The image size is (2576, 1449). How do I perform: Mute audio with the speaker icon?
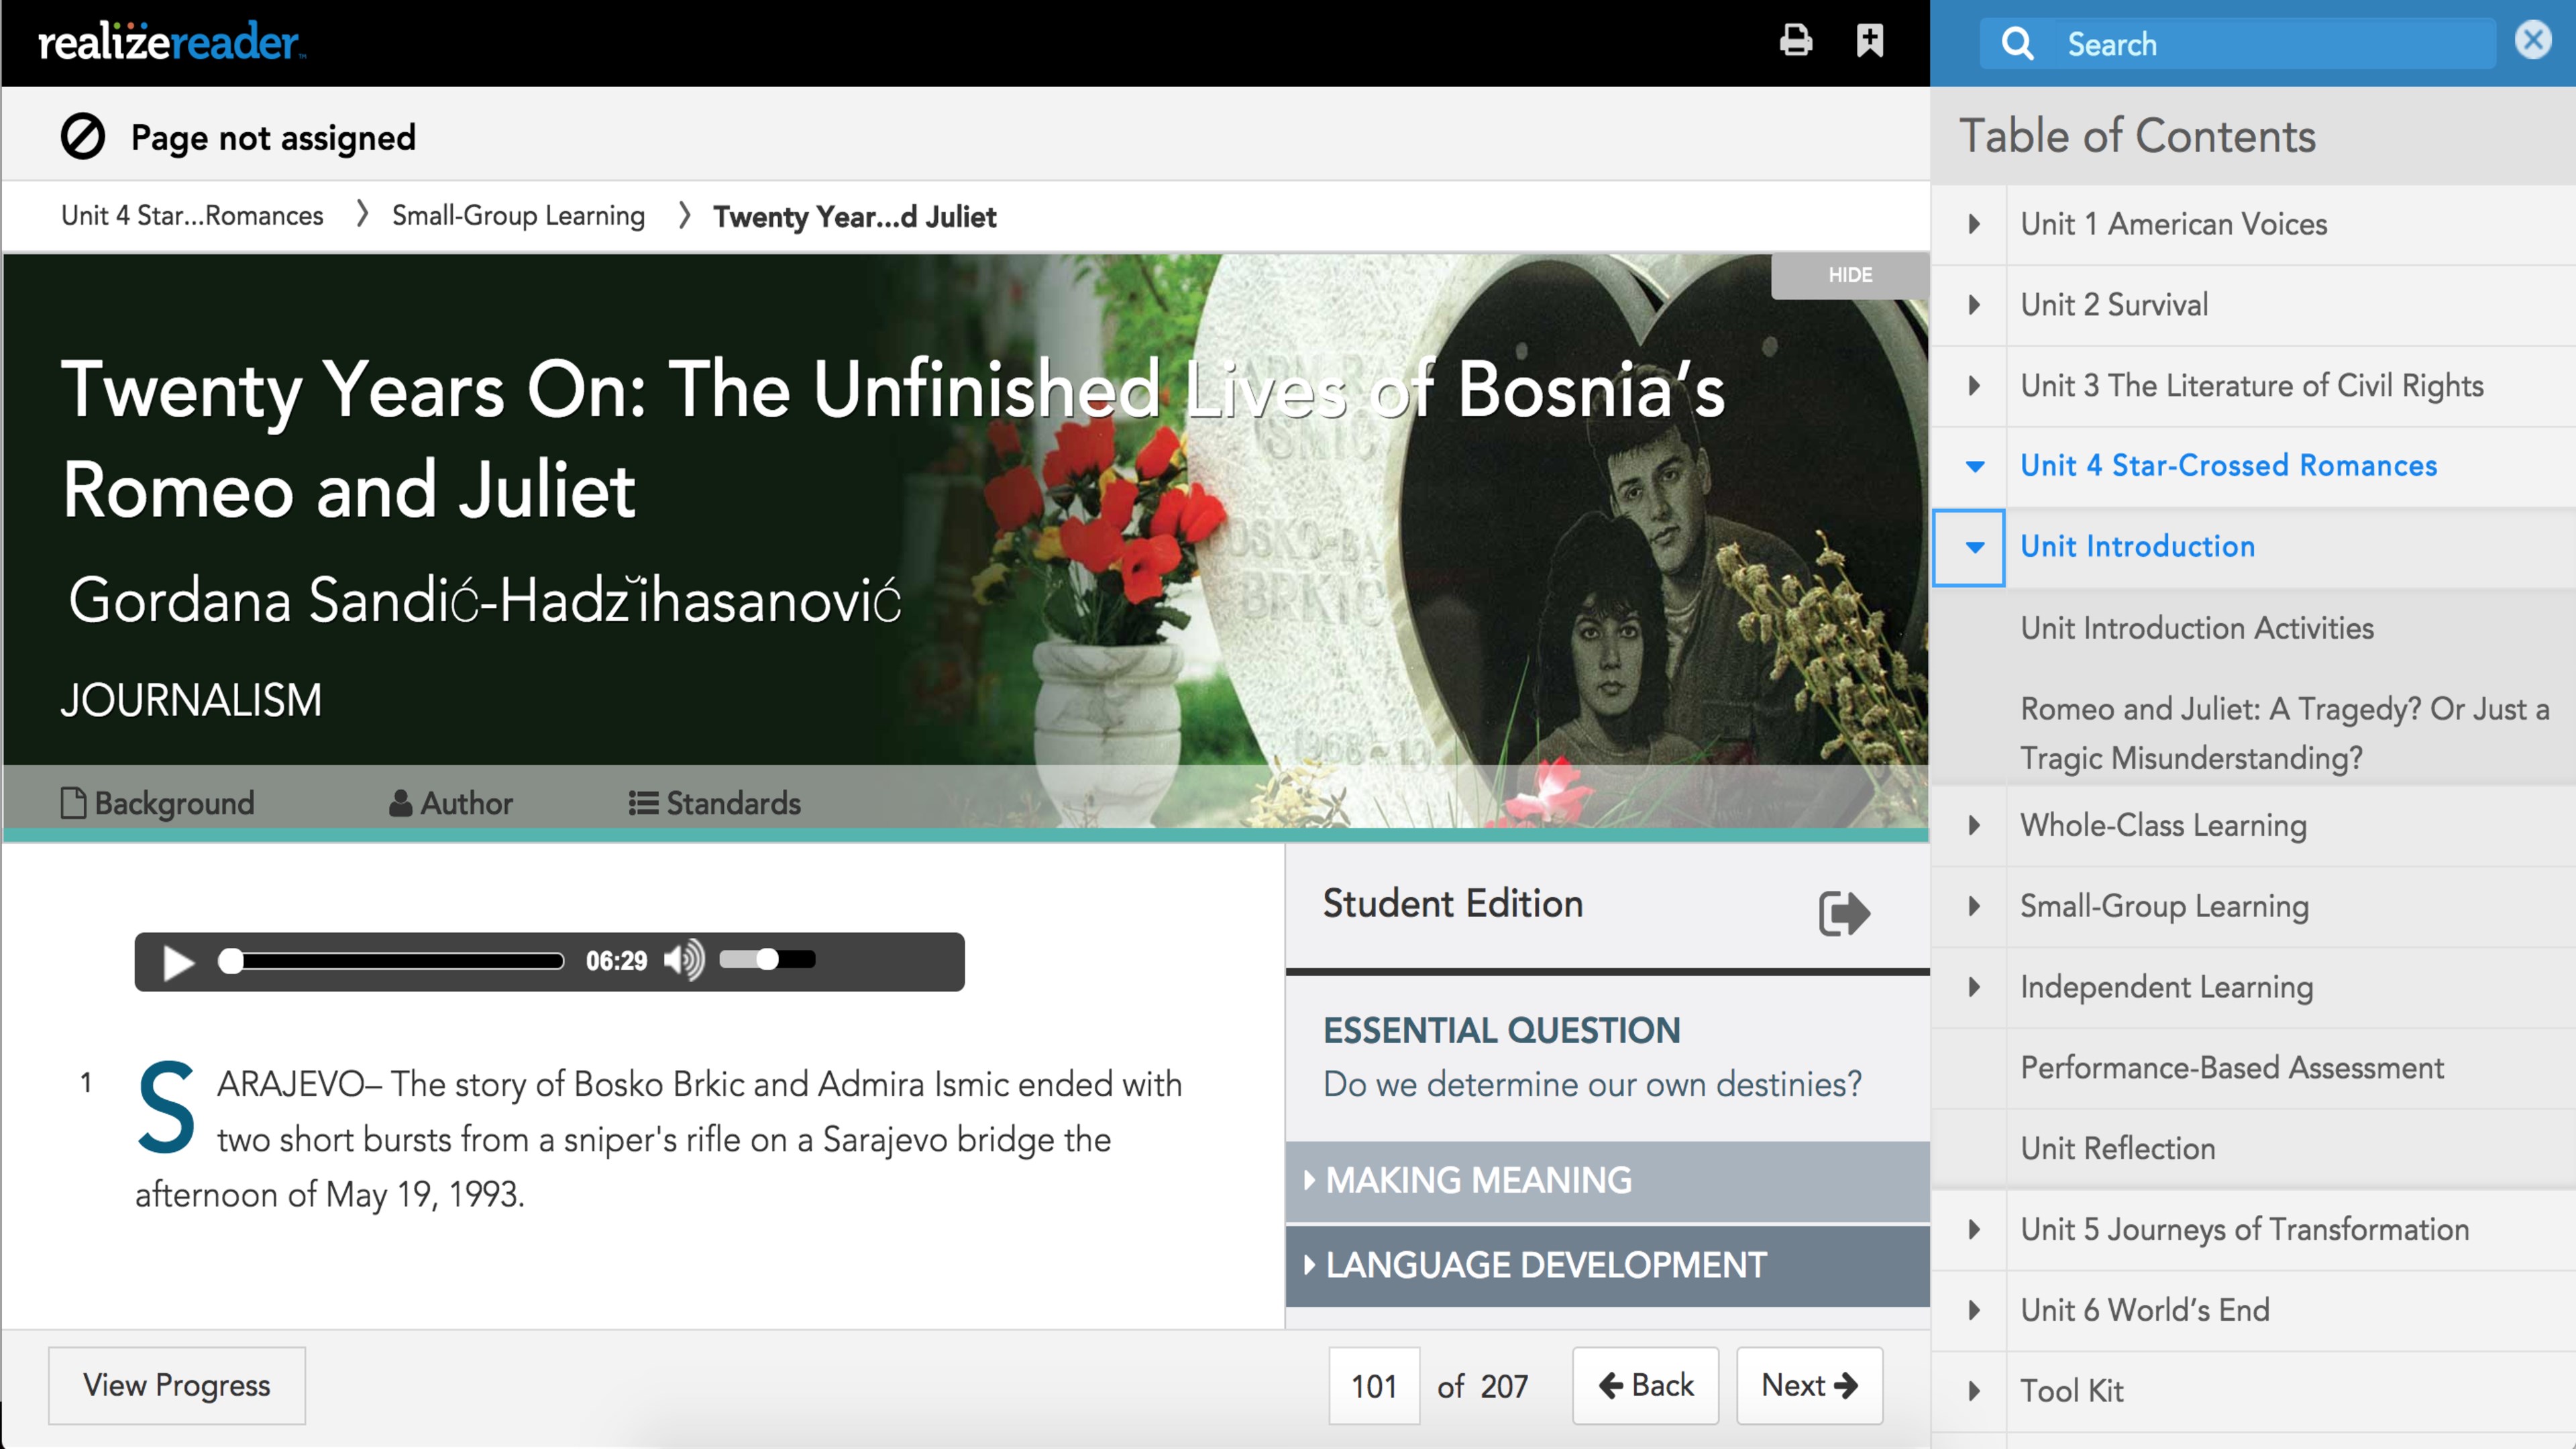pyautogui.click(x=684, y=961)
